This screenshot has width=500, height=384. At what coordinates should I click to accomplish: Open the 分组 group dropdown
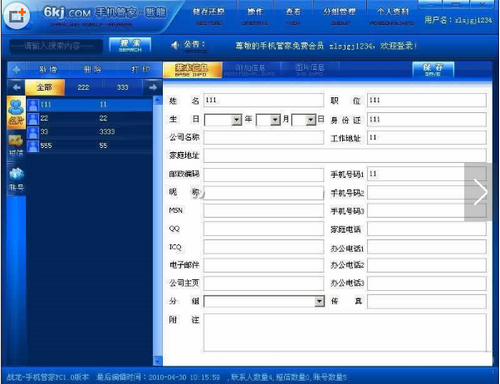coord(319,302)
